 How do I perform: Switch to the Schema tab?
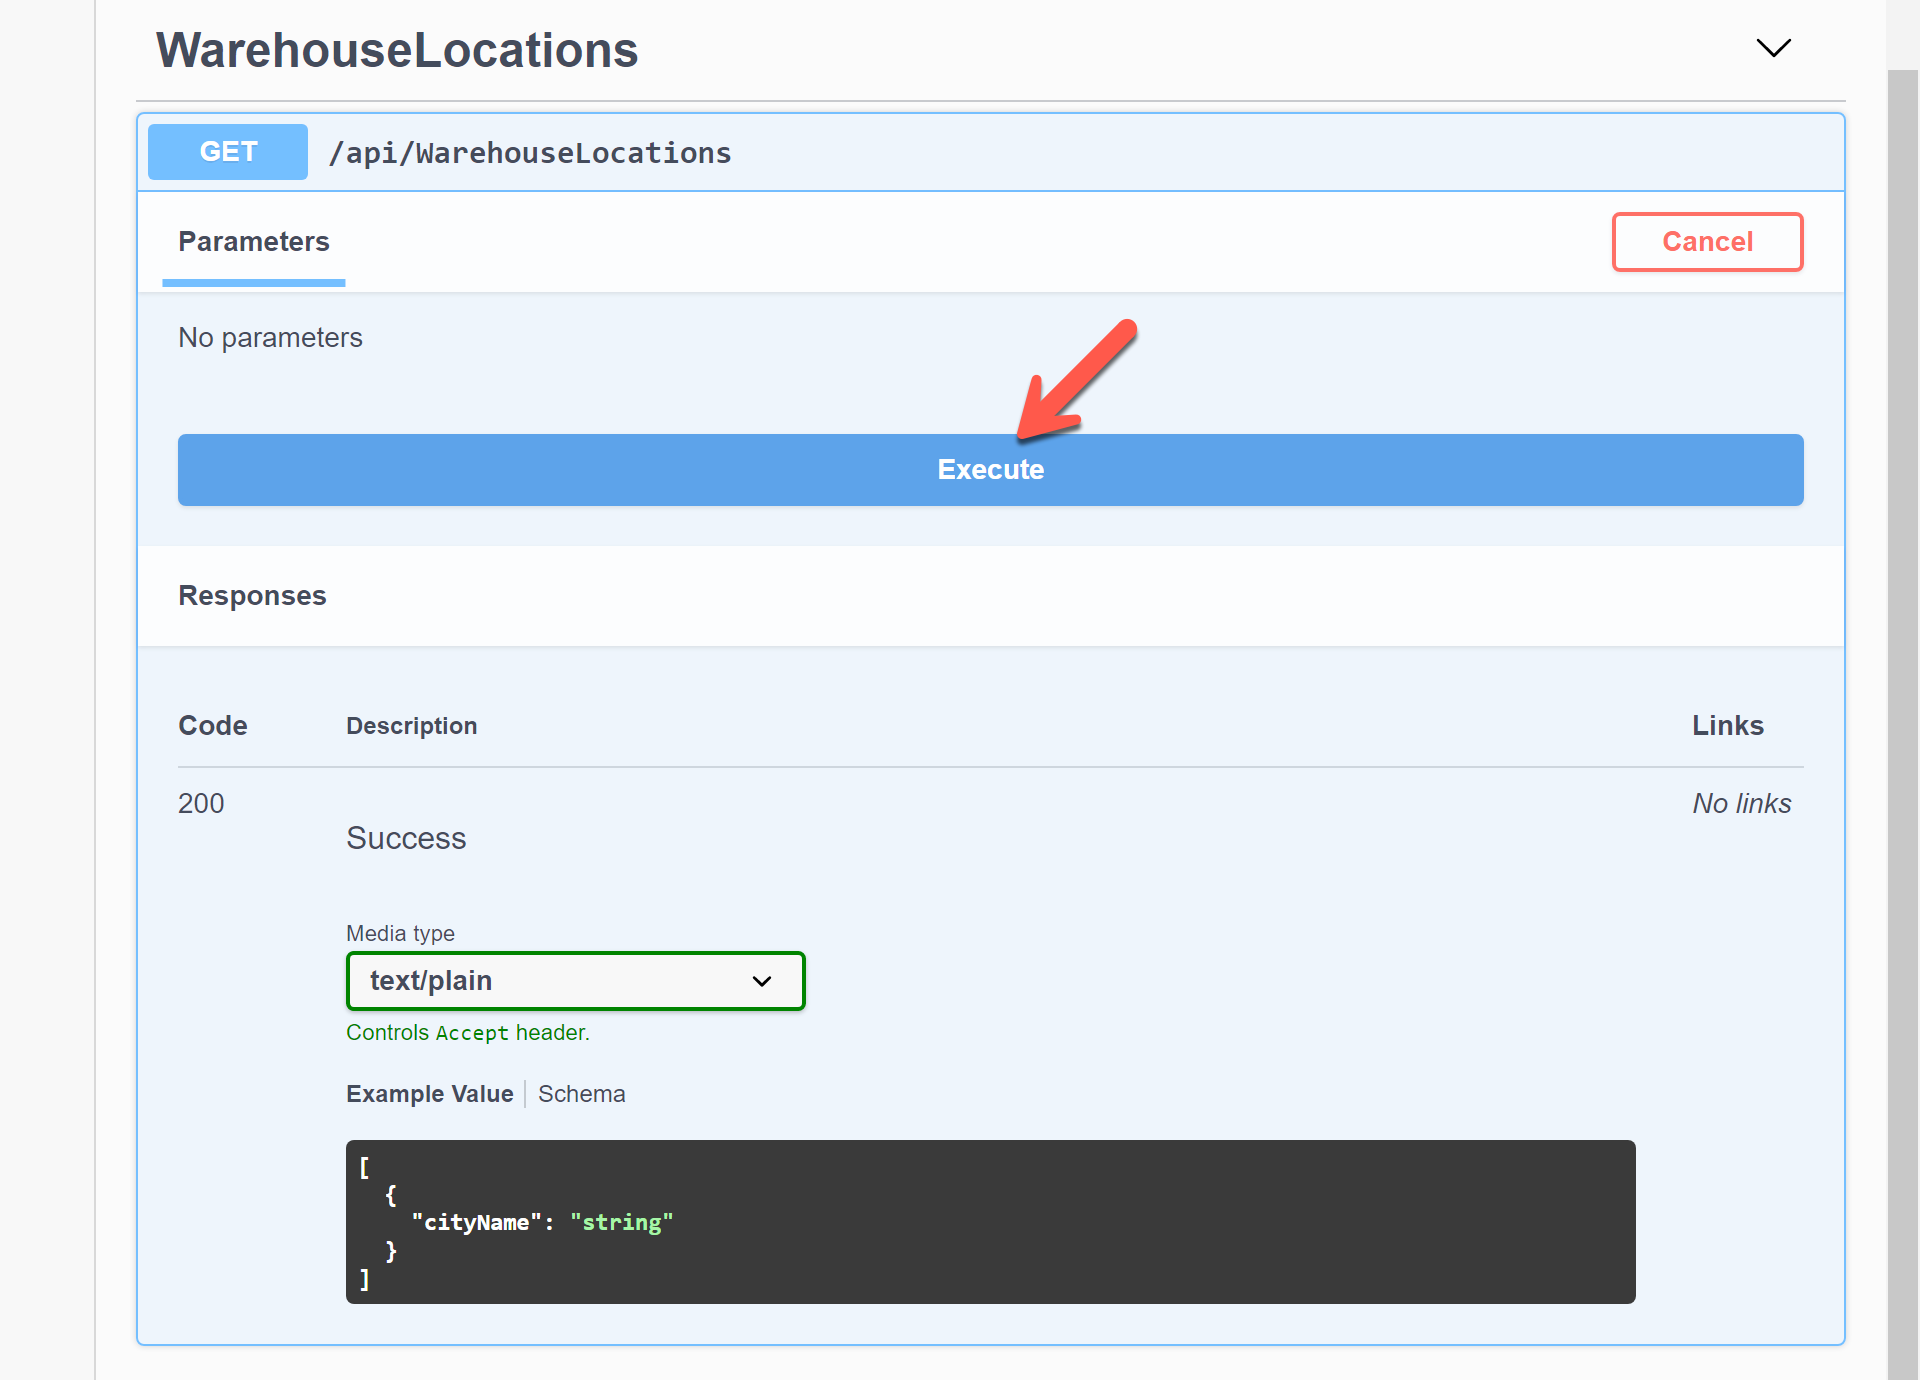point(582,1094)
